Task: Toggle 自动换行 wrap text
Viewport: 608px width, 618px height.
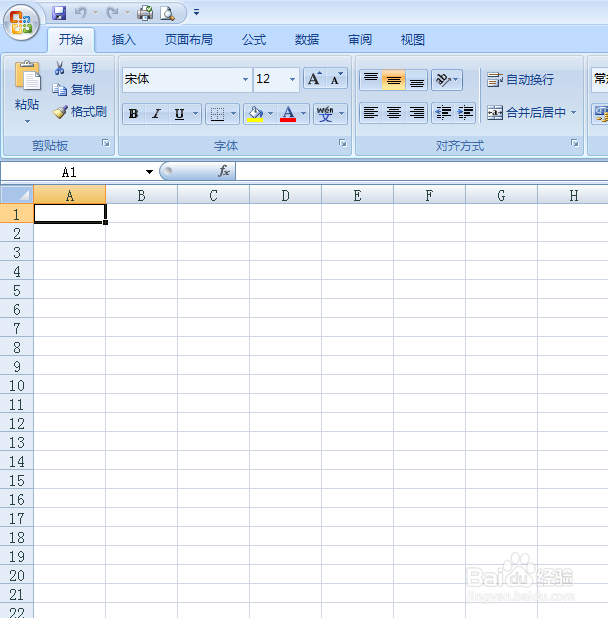Action: [x=521, y=80]
